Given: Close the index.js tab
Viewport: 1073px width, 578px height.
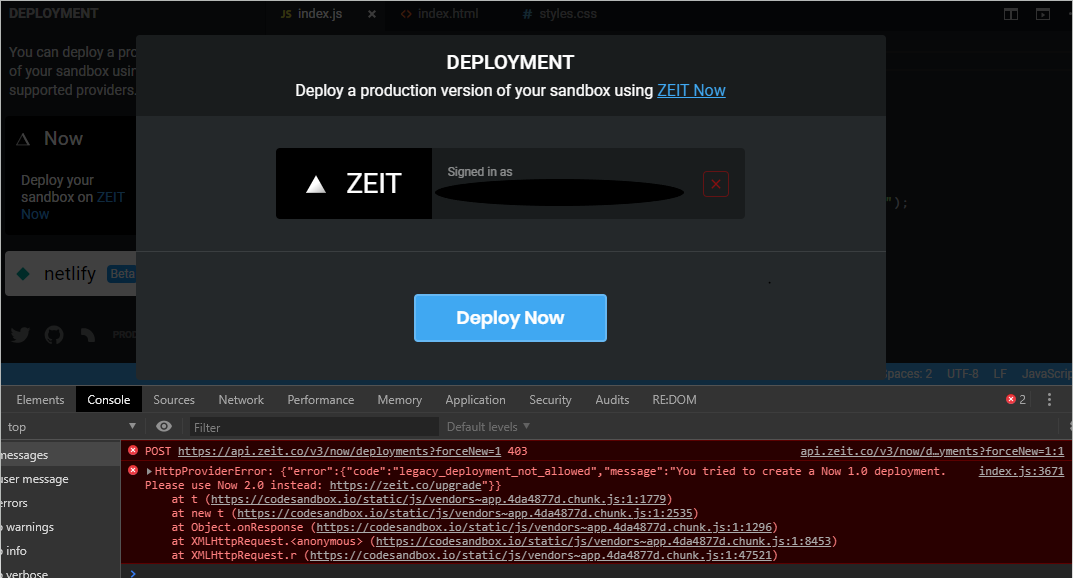Looking at the screenshot, I should (x=372, y=14).
